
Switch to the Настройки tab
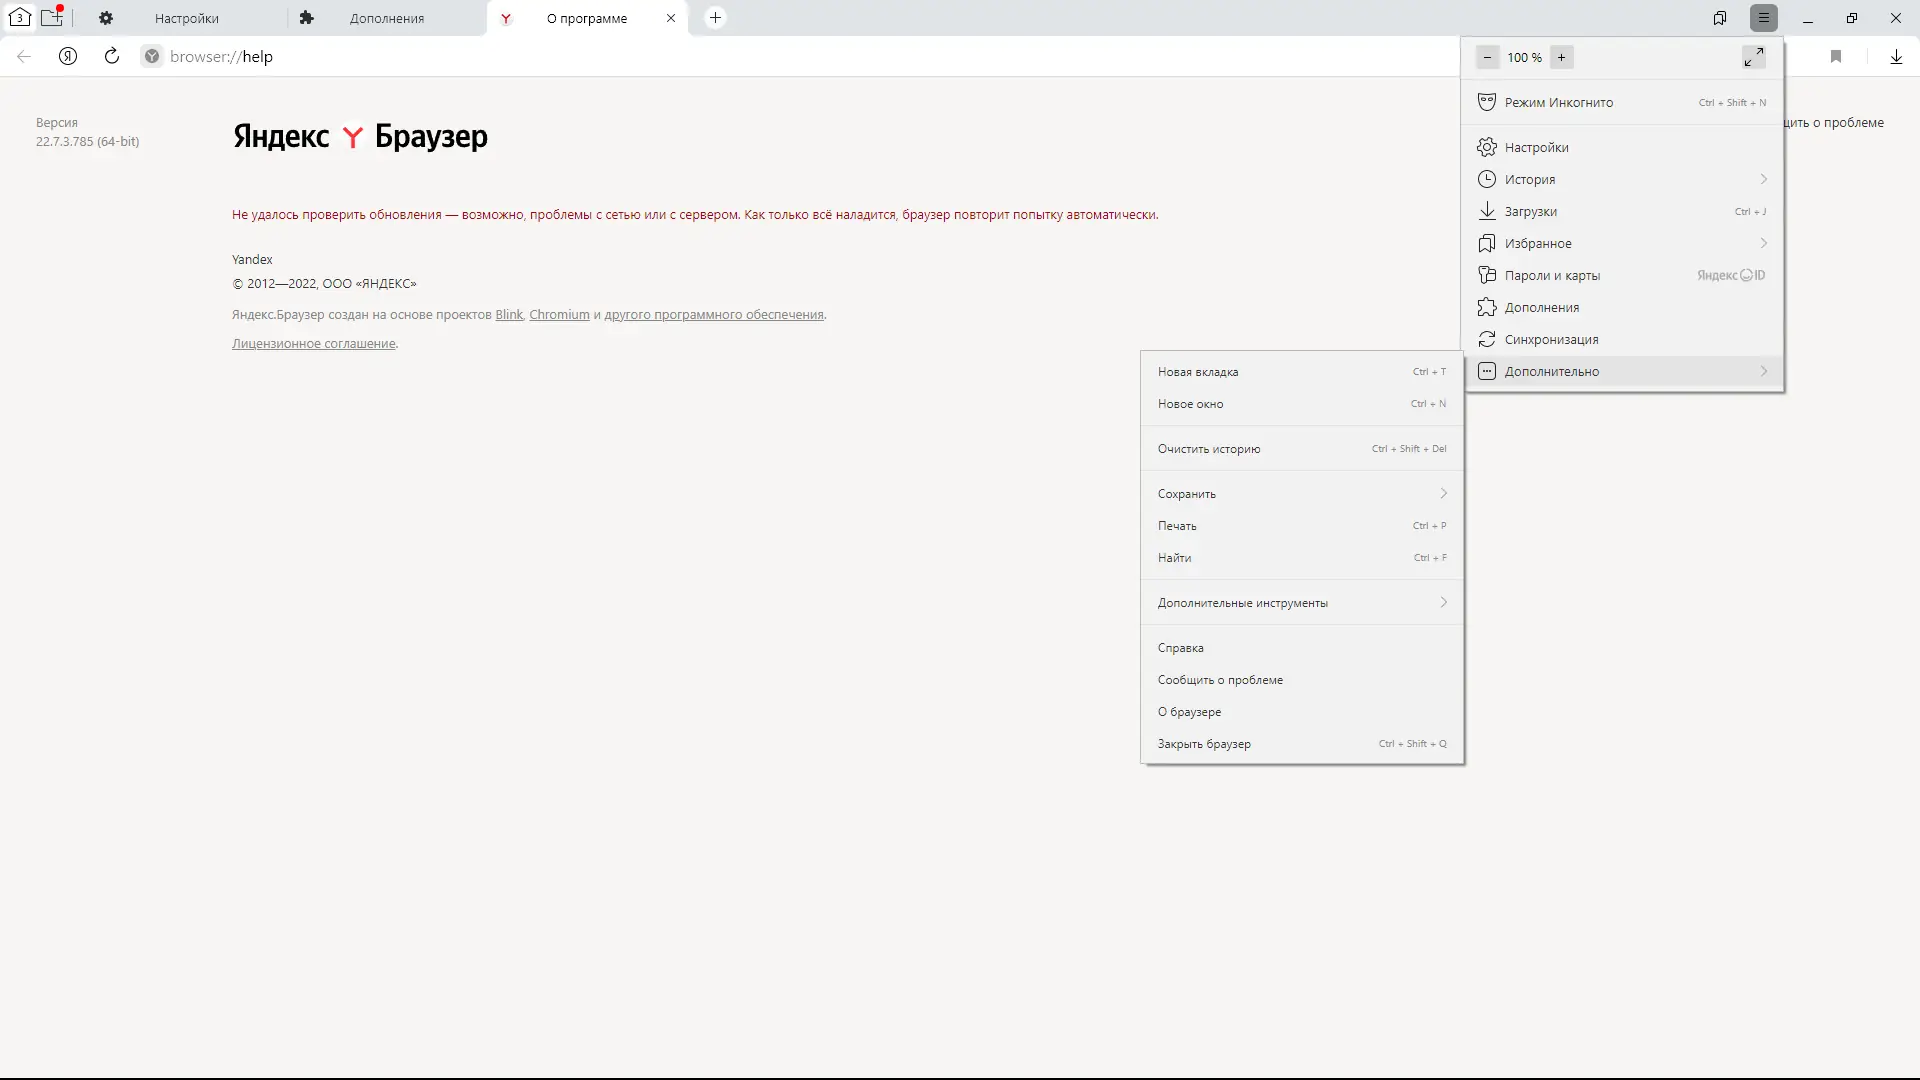click(x=186, y=18)
